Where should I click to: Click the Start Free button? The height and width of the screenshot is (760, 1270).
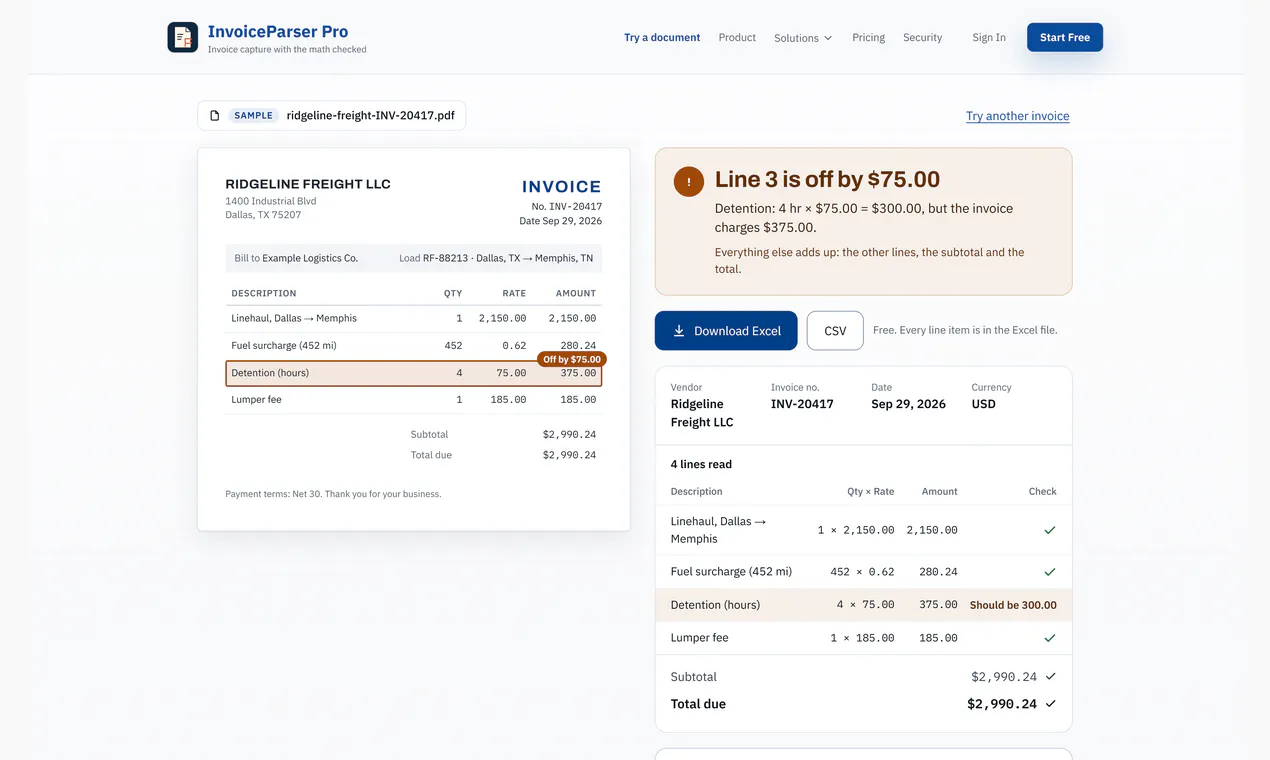1065,37
